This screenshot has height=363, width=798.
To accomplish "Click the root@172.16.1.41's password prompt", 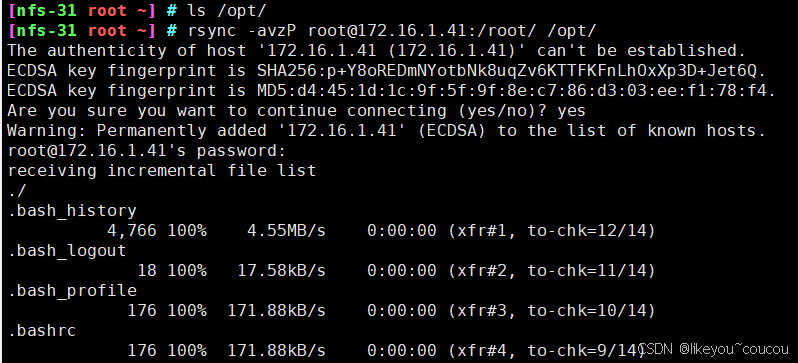I will tap(147, 151).
